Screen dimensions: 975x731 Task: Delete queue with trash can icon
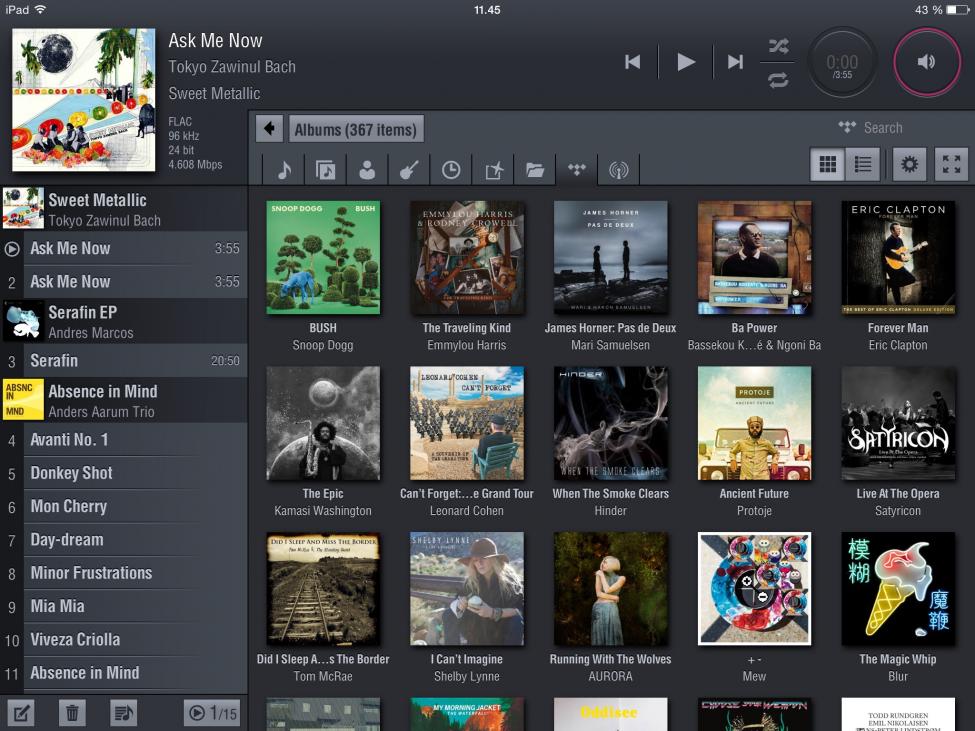point(72,712)
